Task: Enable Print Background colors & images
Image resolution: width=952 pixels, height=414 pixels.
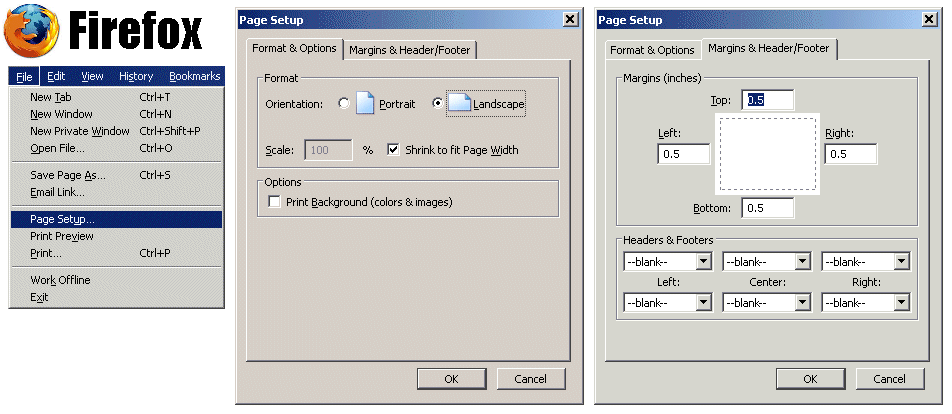Action: [x=275, y=202]
